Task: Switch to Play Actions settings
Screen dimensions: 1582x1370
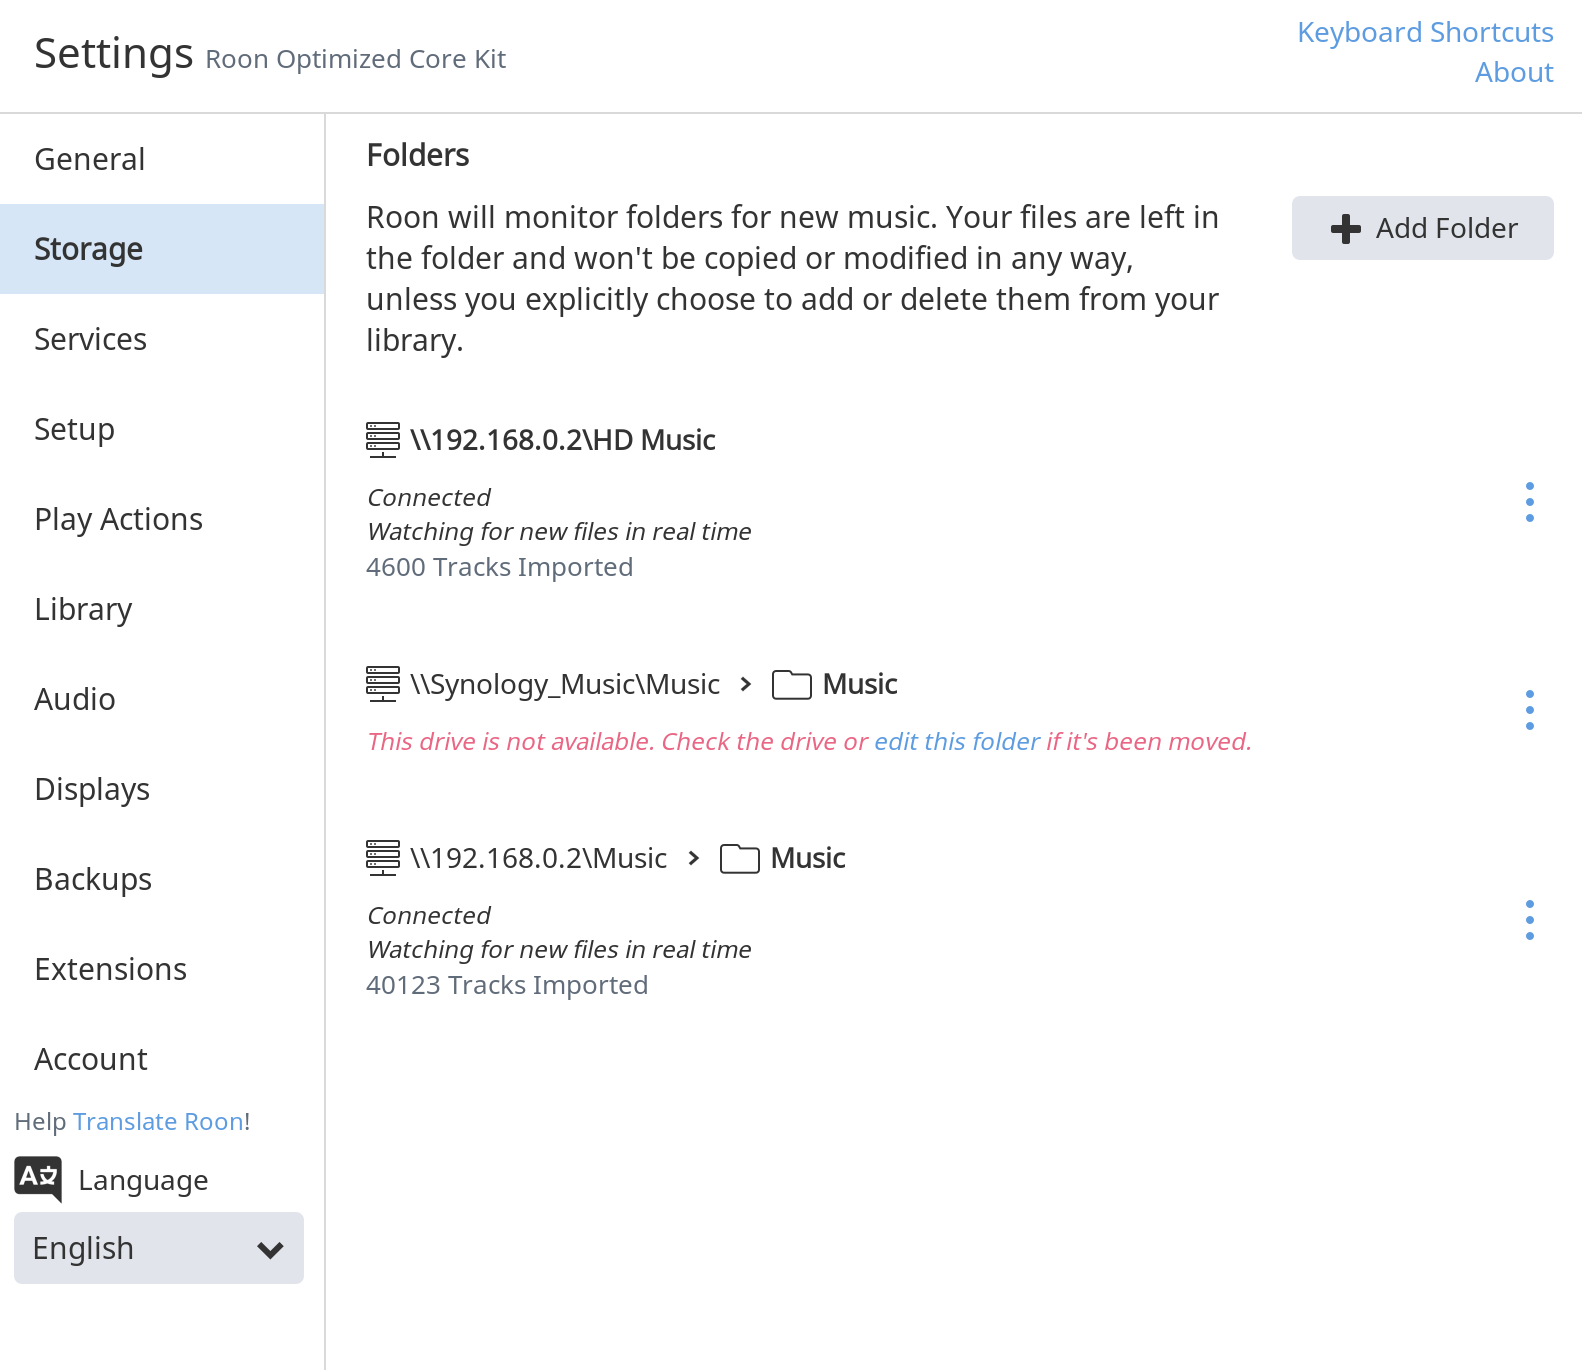Action: coord(162,519)
